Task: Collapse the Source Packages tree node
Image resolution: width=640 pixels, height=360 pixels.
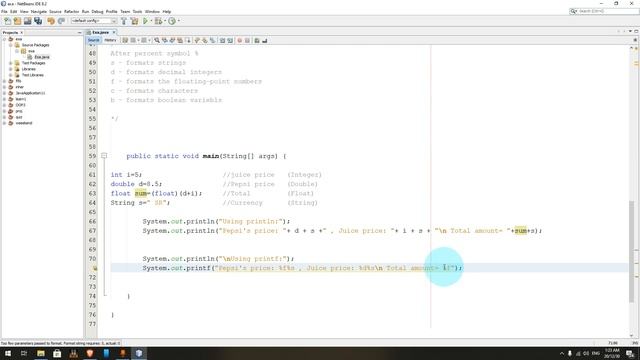Action: point(11,45)
